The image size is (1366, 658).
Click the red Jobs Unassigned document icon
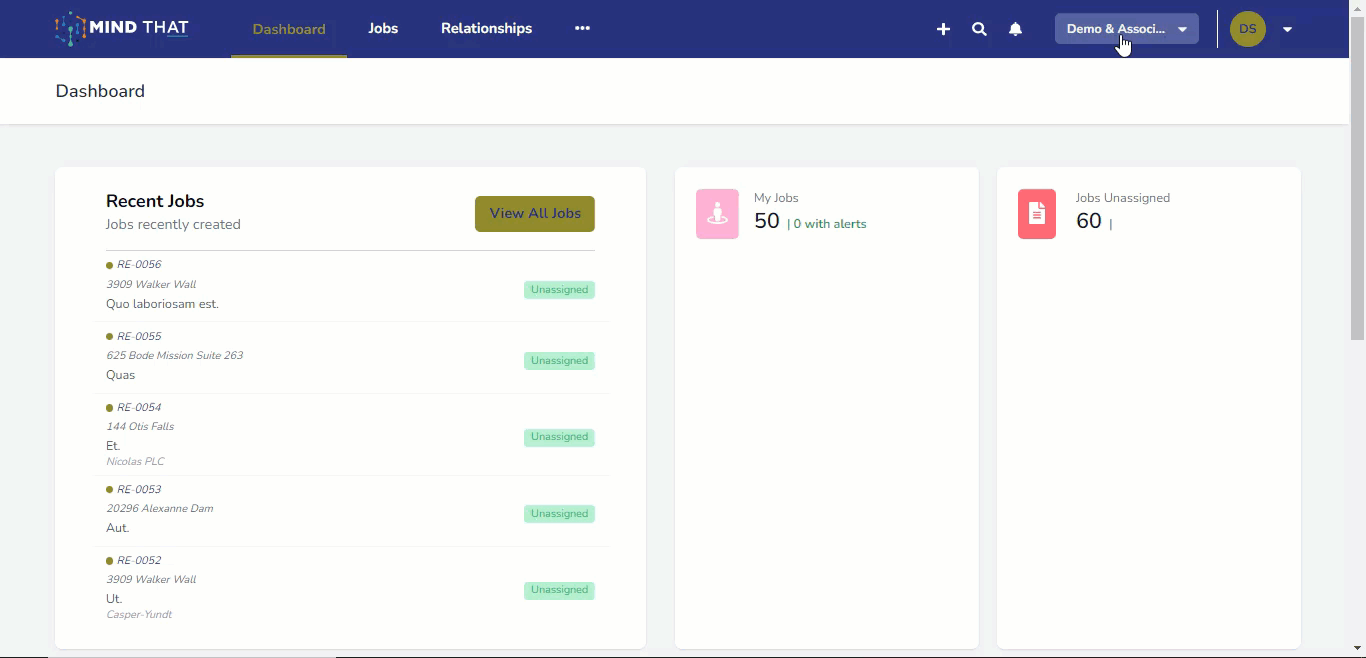coord(1037,214)
